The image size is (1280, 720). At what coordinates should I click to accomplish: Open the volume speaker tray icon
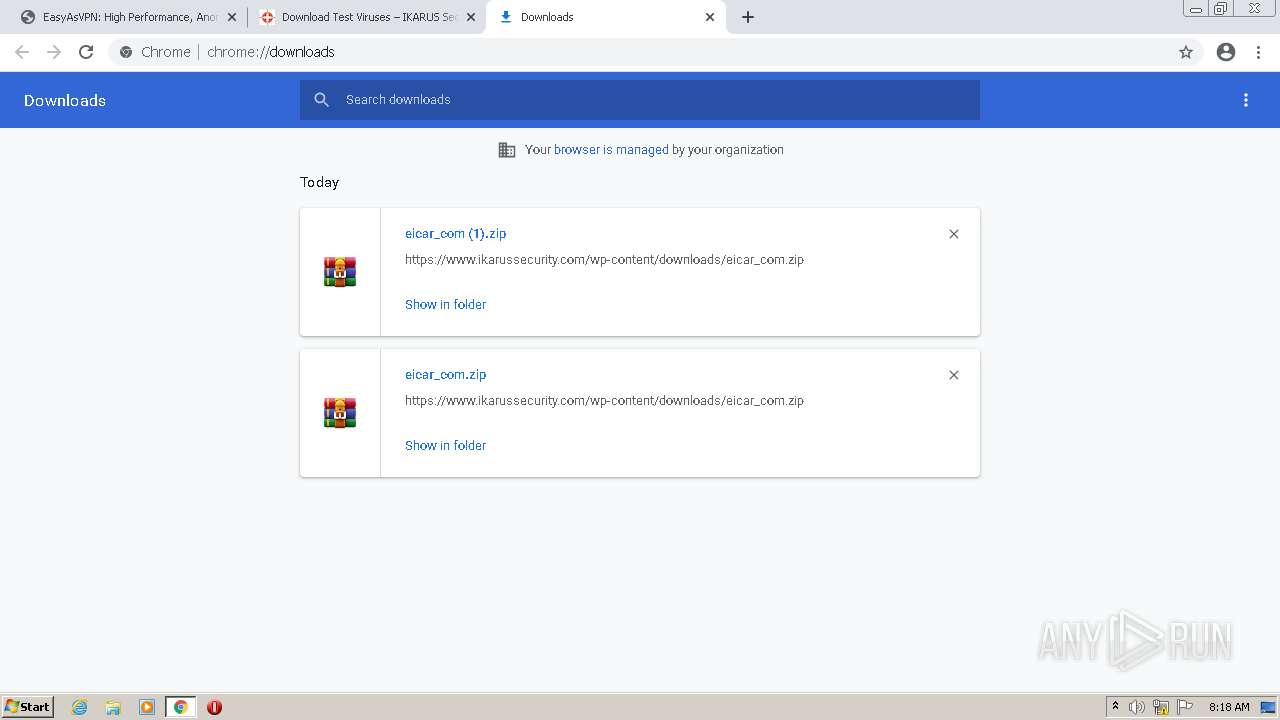point(1137,707)
